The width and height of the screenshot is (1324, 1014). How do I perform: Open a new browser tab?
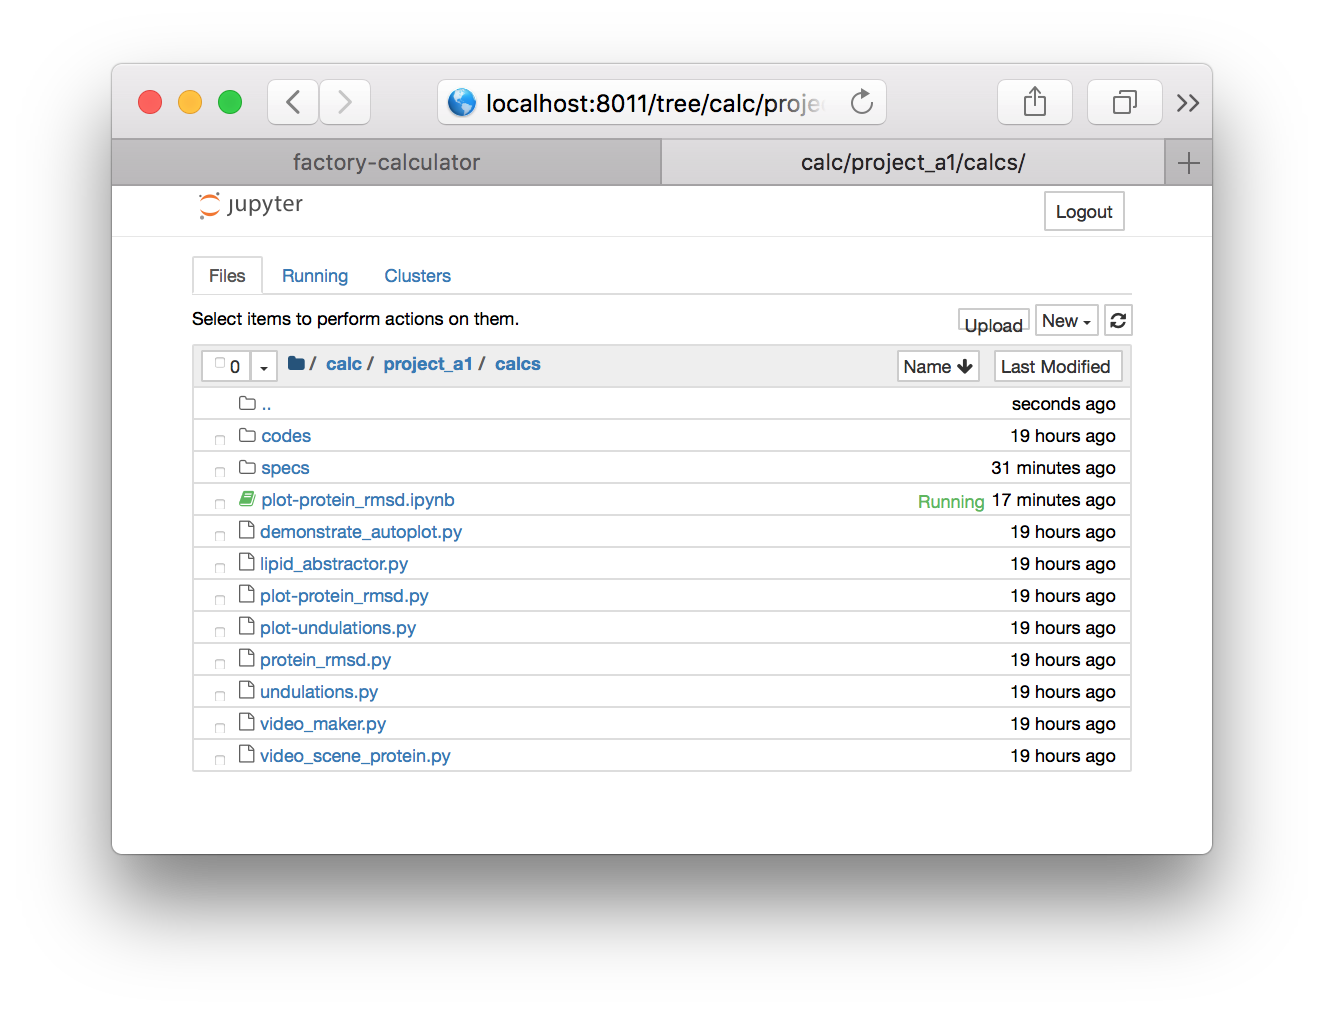pyautogui.click(x=1189, y=163)
